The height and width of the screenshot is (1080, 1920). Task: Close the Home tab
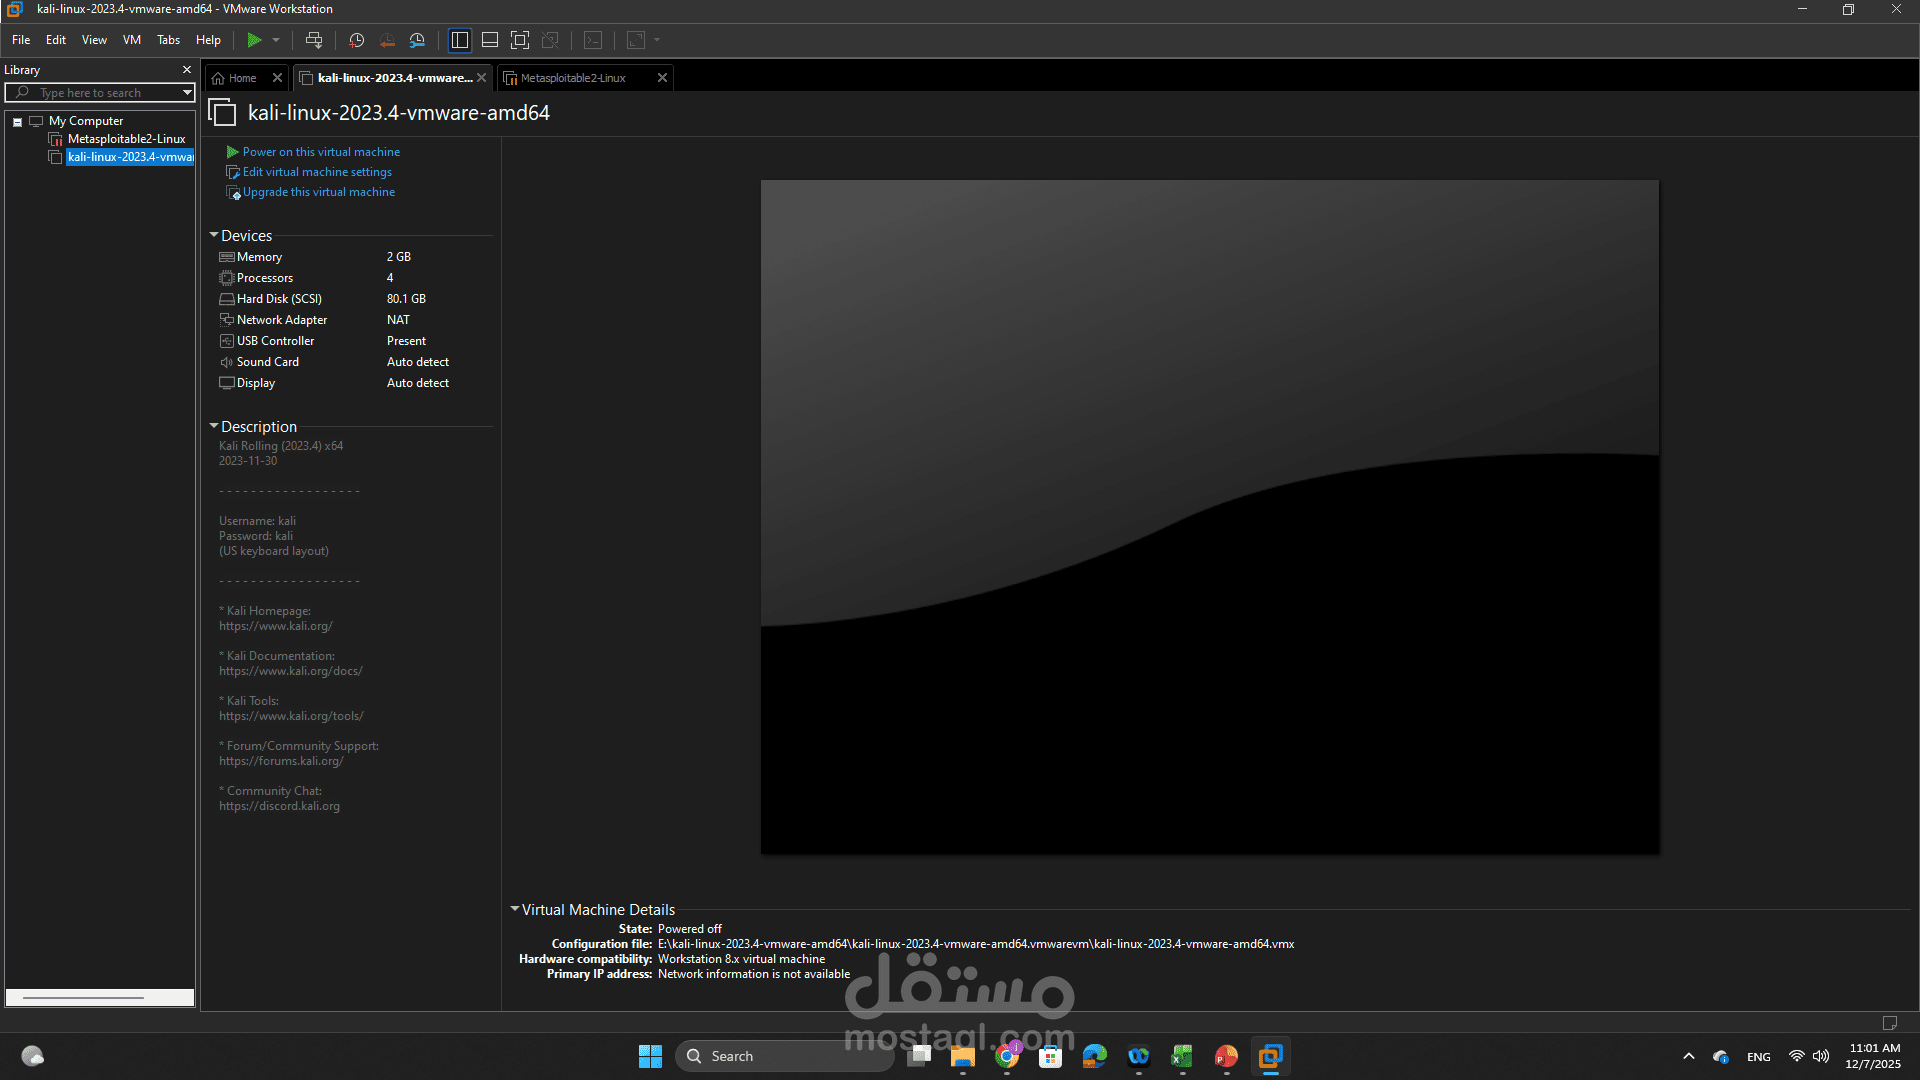[x=278, y=78]
